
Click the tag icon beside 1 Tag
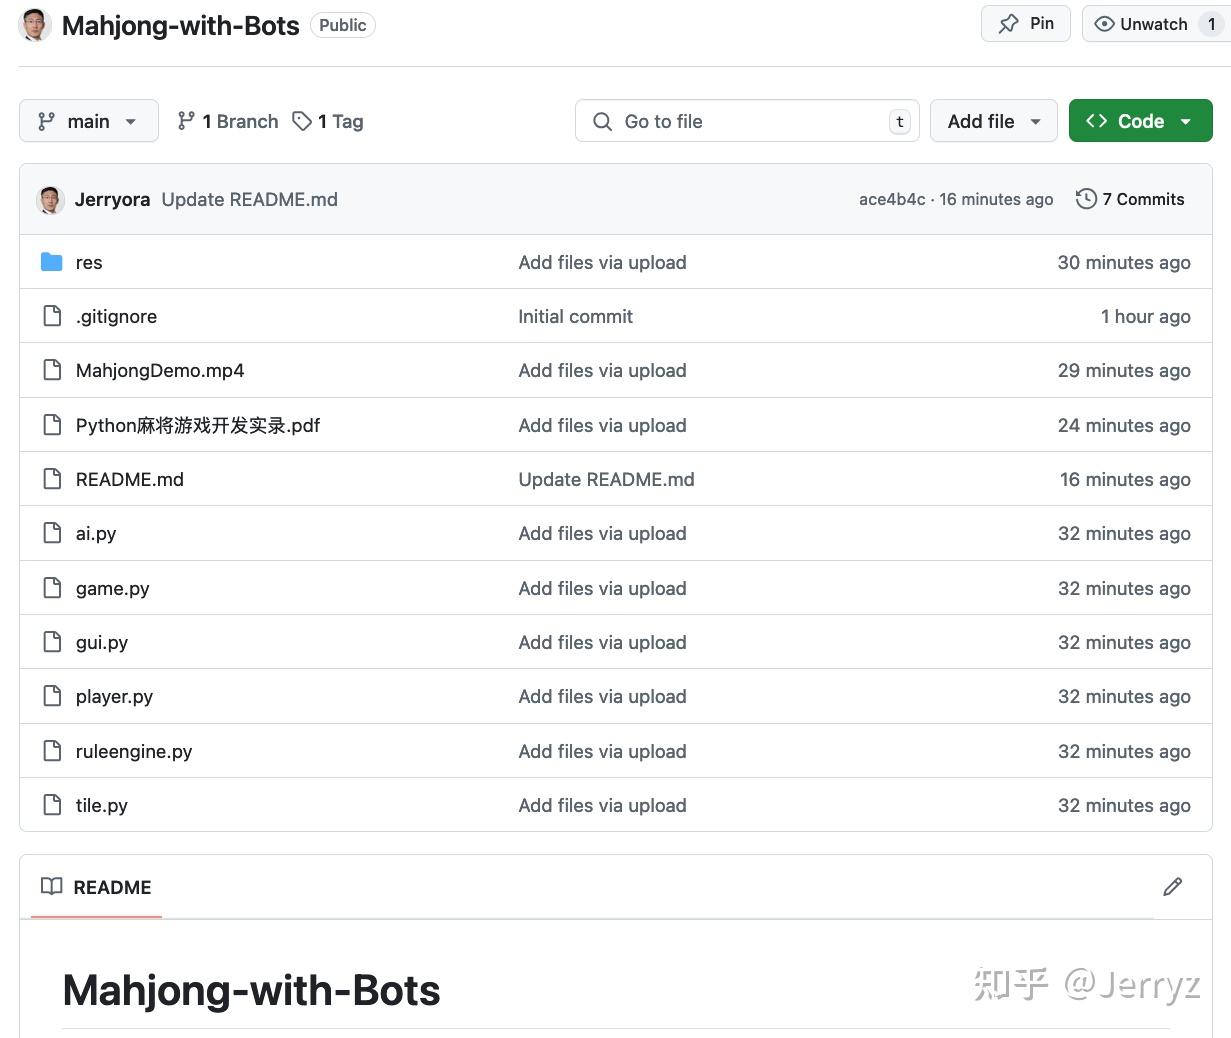(x=302, y=121)
